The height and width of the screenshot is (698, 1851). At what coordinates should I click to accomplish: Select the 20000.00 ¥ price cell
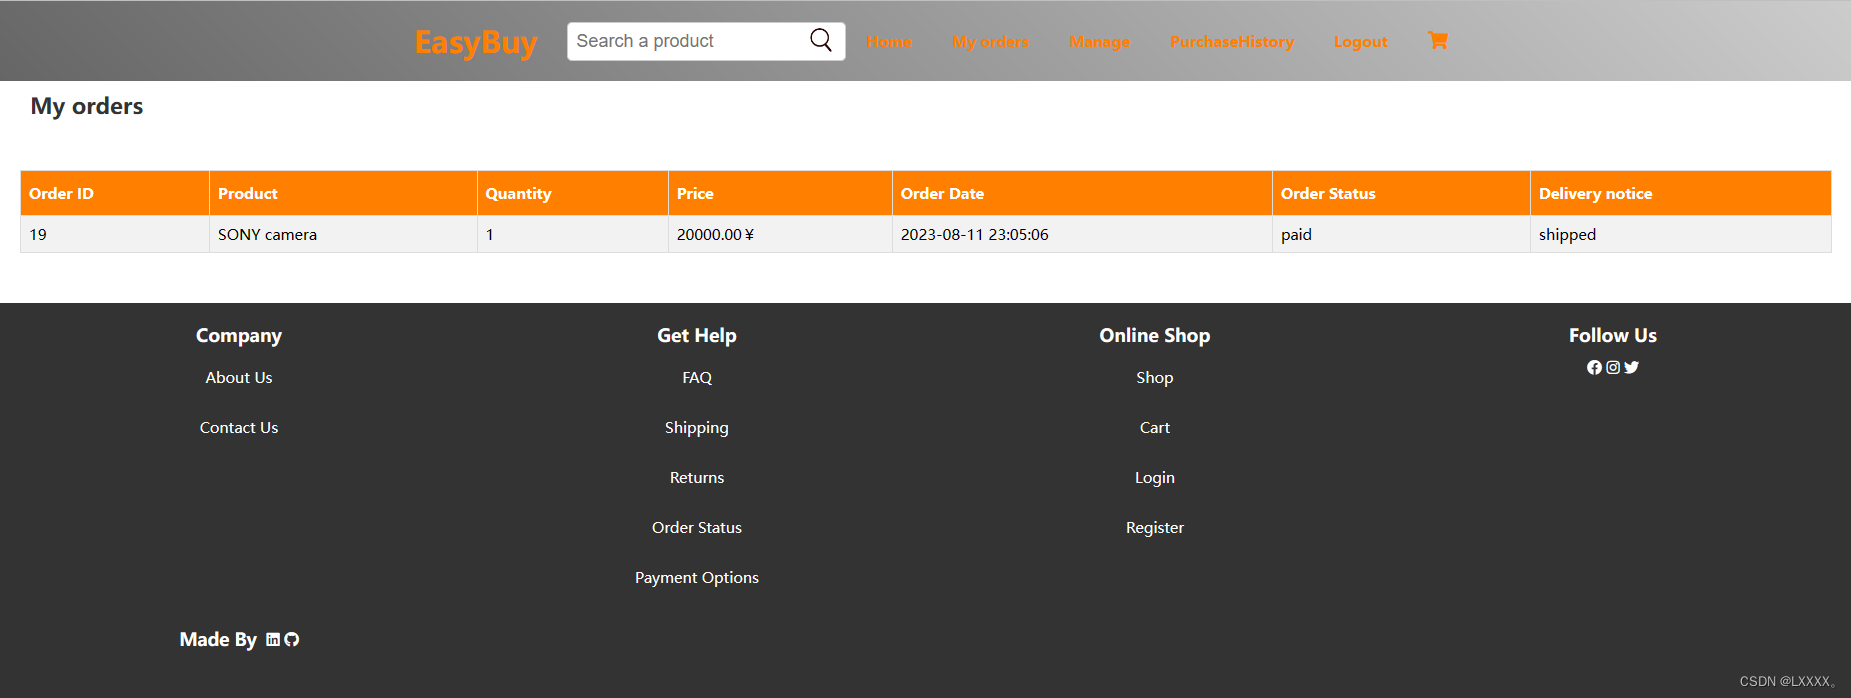(780, 234)
